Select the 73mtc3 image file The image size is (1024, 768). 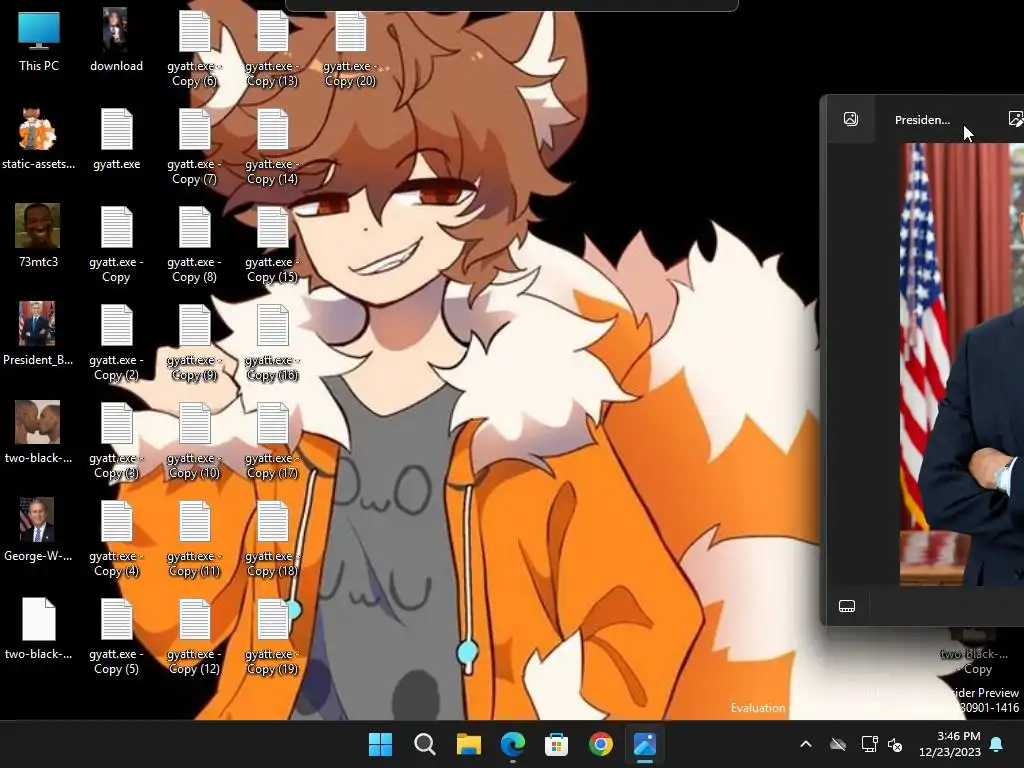38,236
